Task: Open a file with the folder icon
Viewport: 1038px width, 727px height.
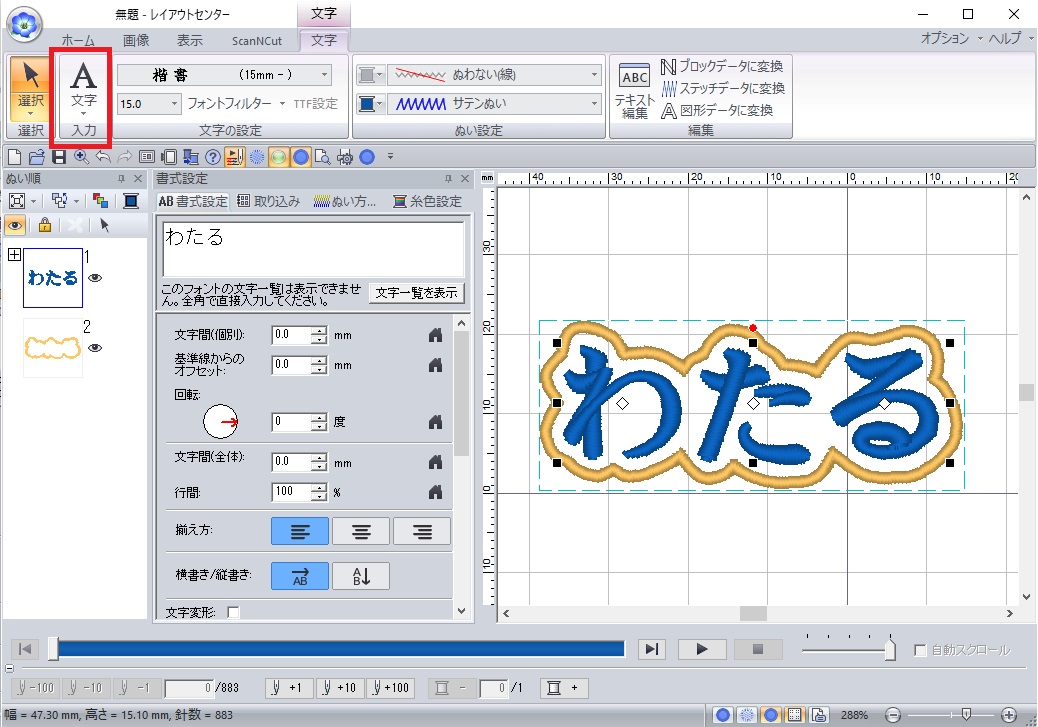Action: 36,157
